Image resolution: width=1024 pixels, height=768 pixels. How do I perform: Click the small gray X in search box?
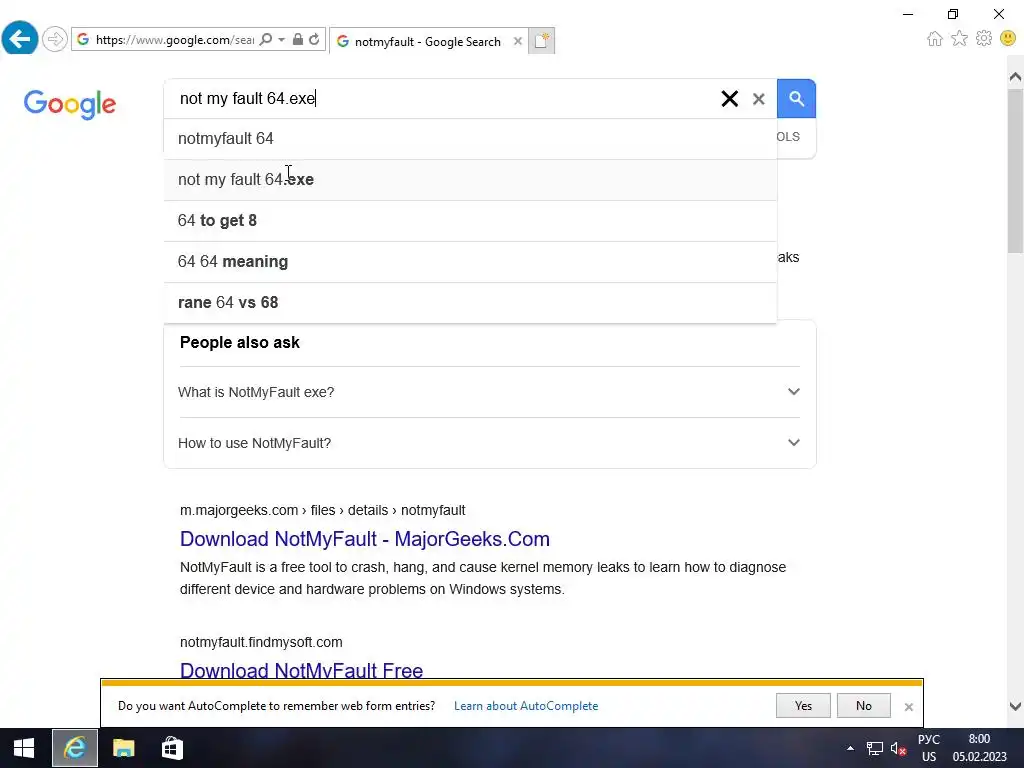[x=758, y=99]
